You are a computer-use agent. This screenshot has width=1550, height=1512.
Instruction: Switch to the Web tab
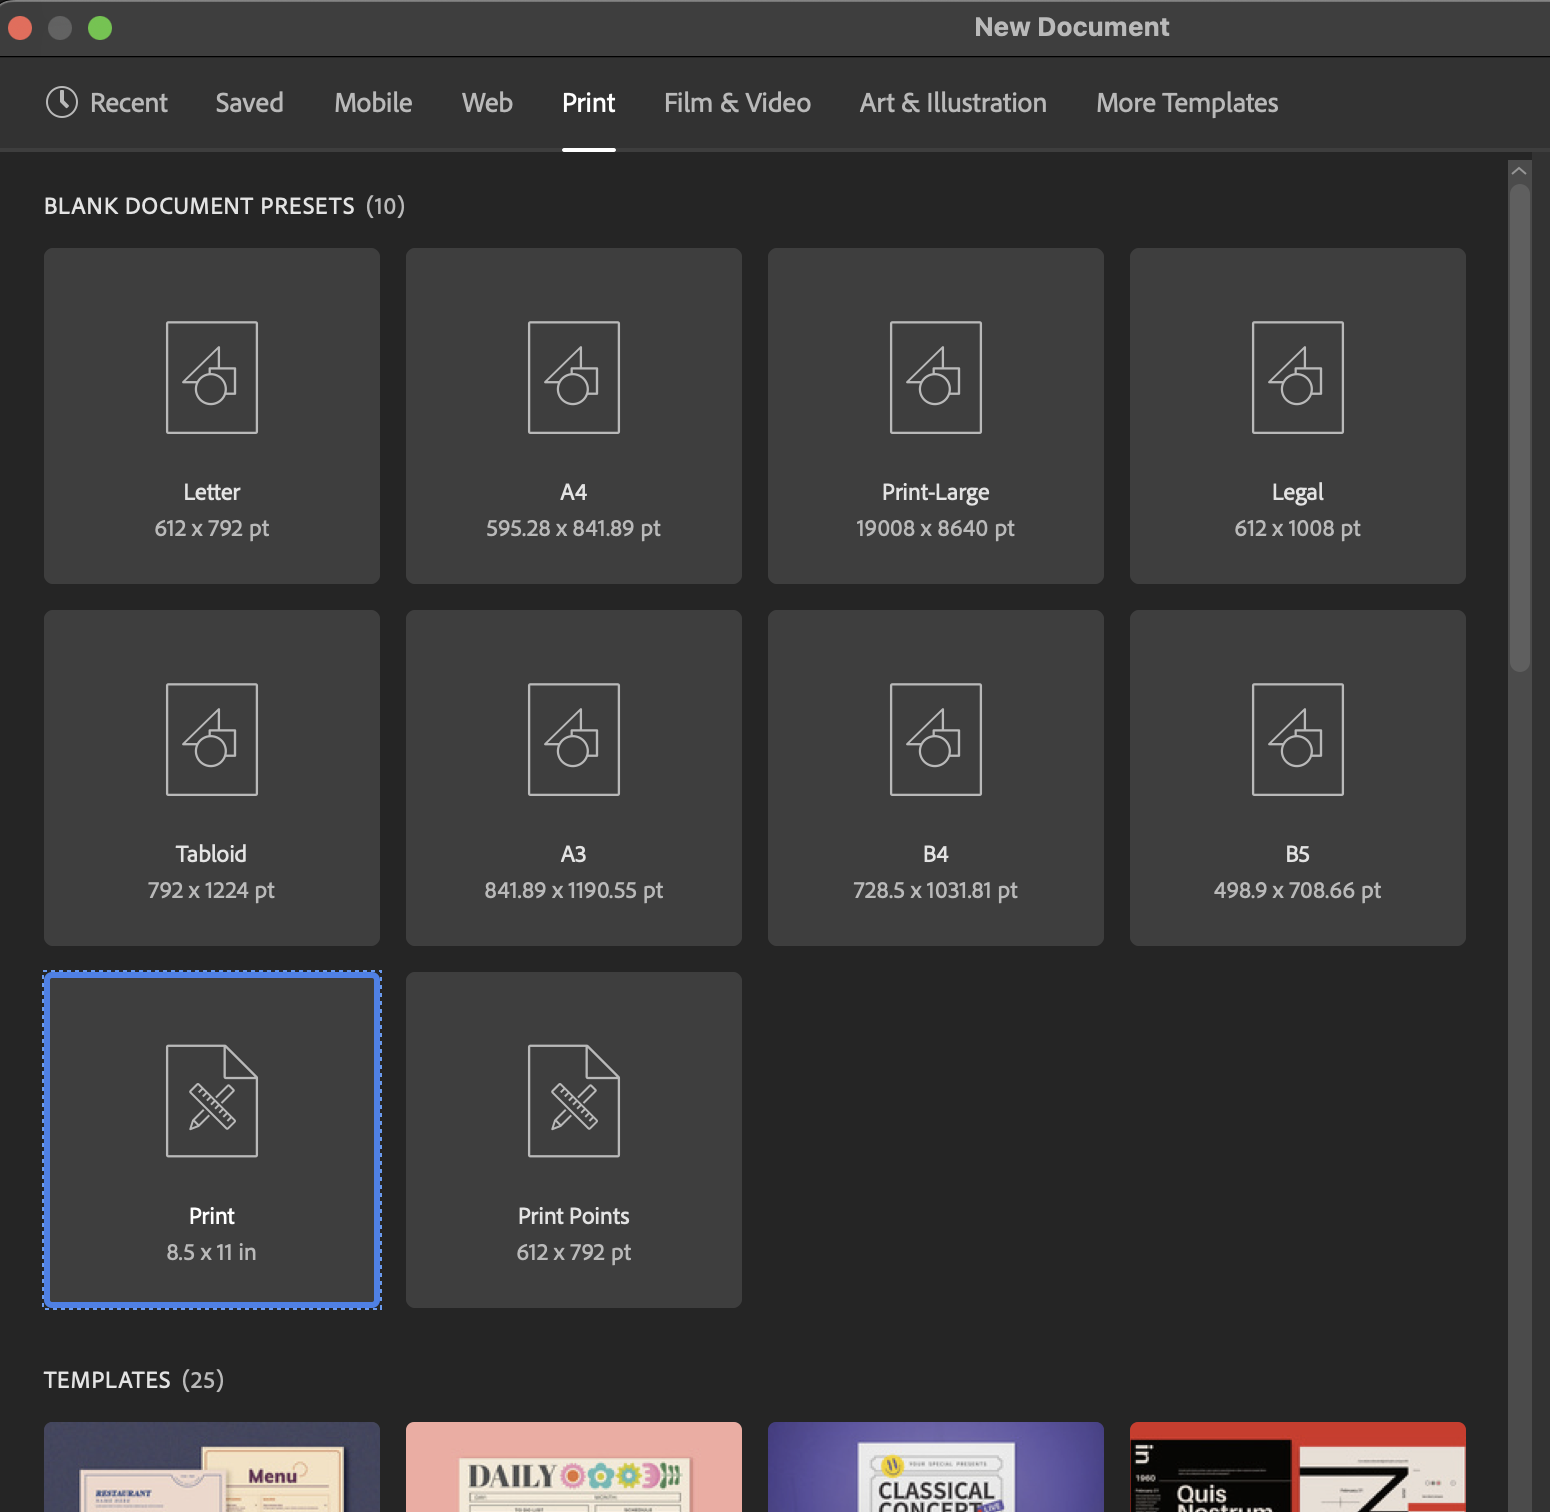pos(487,103)
